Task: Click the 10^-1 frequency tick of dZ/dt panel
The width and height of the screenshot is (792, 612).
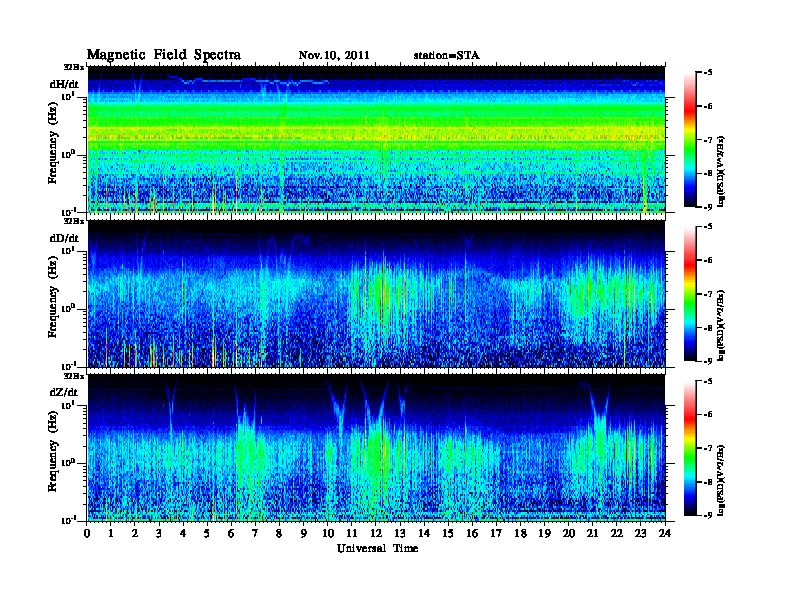Action: pos(68,520)
